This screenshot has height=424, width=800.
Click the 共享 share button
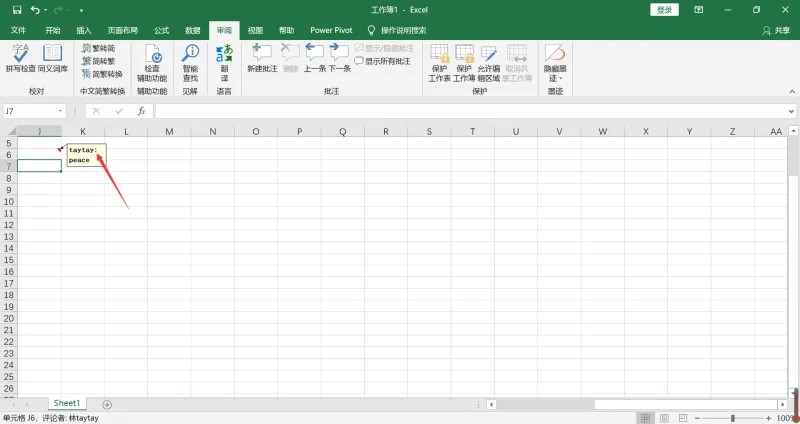(776, 31)
